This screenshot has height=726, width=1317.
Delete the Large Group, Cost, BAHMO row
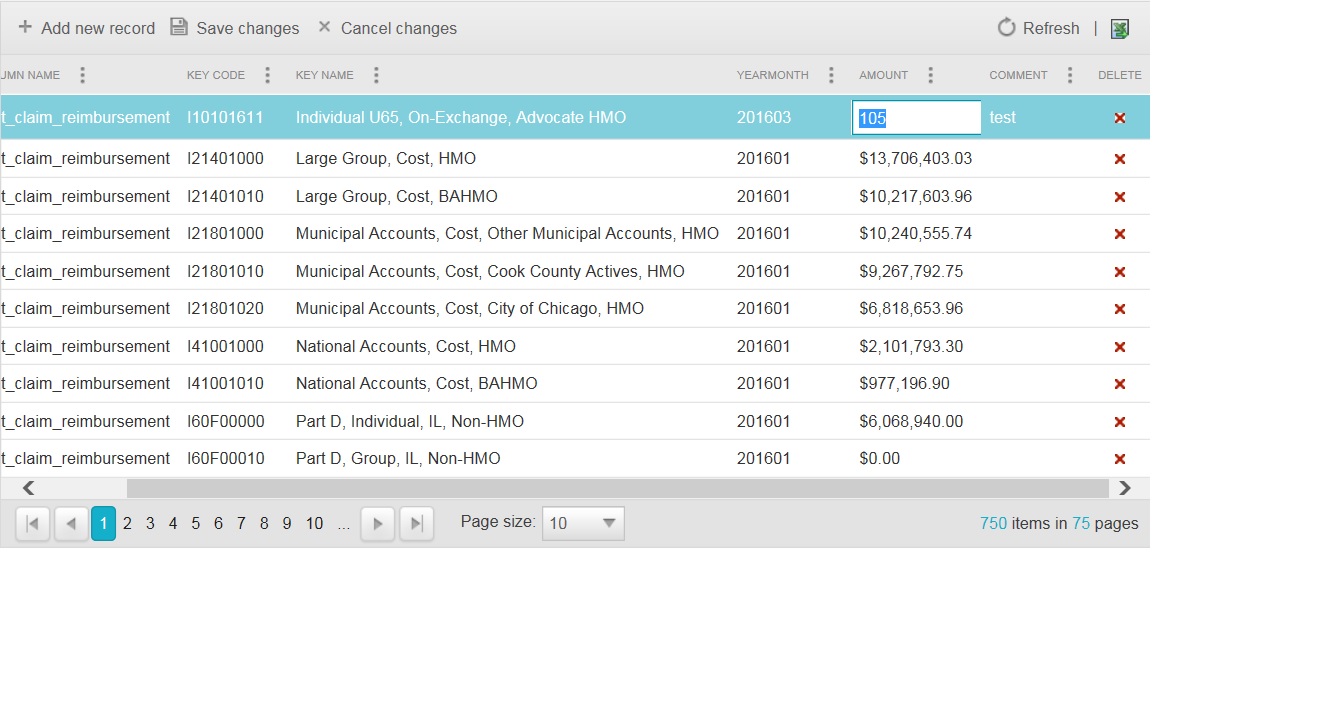point(1119,197)
